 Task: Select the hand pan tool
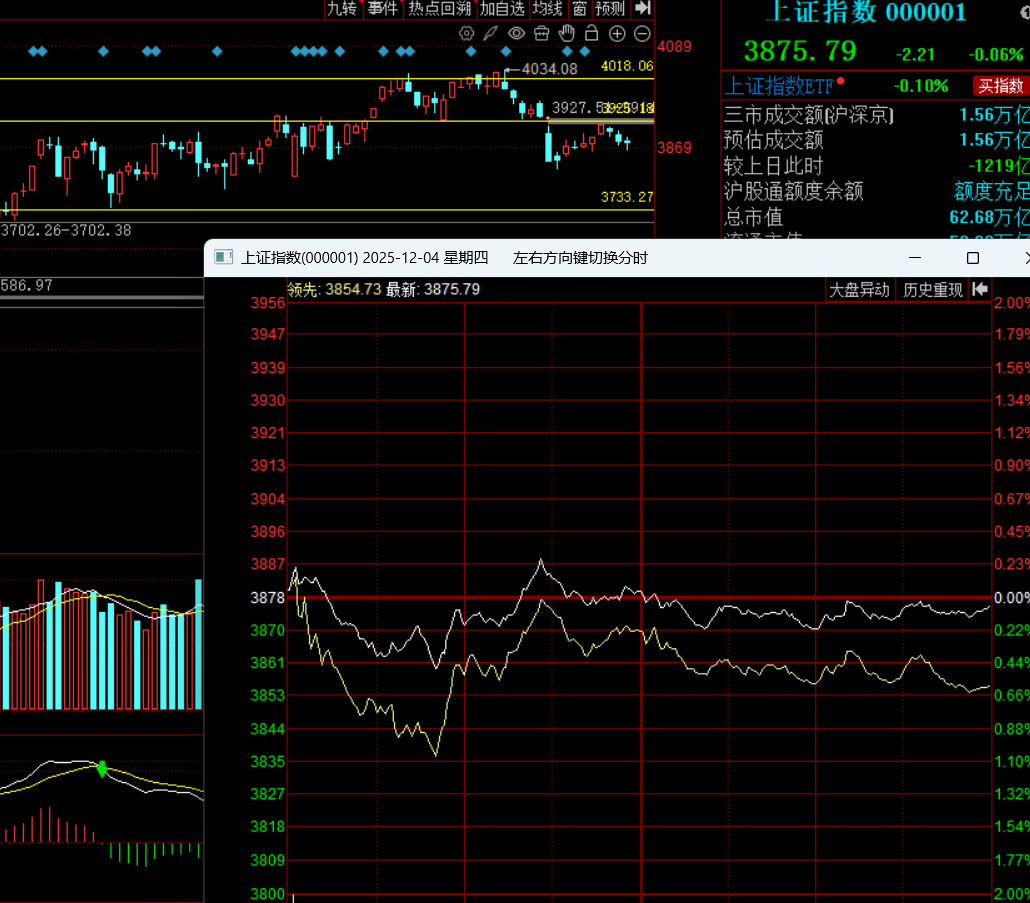pos(567,33)
